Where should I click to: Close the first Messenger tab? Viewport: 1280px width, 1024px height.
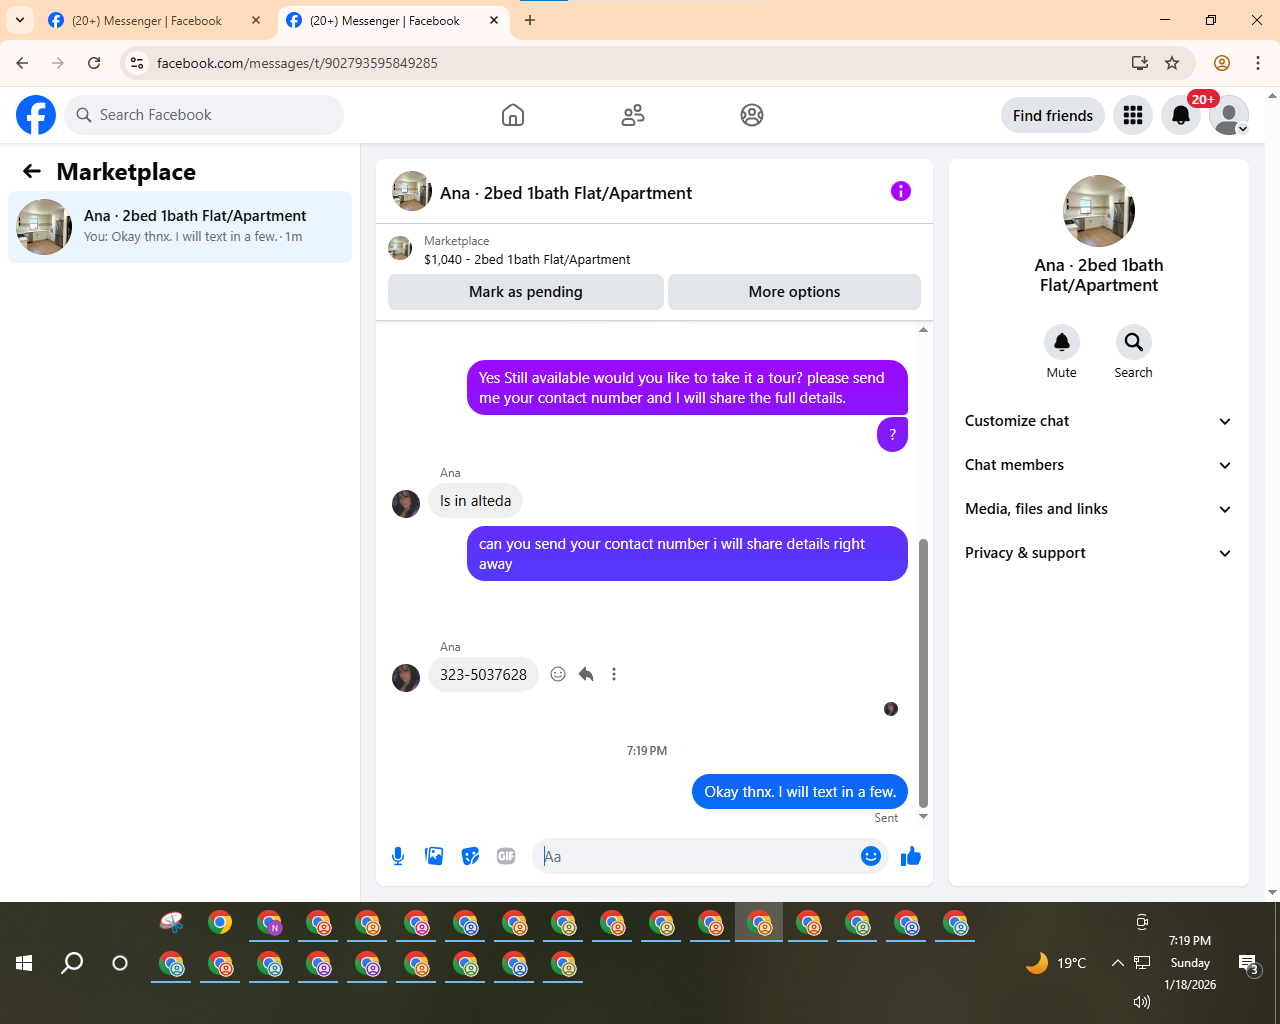coord(256,20)
